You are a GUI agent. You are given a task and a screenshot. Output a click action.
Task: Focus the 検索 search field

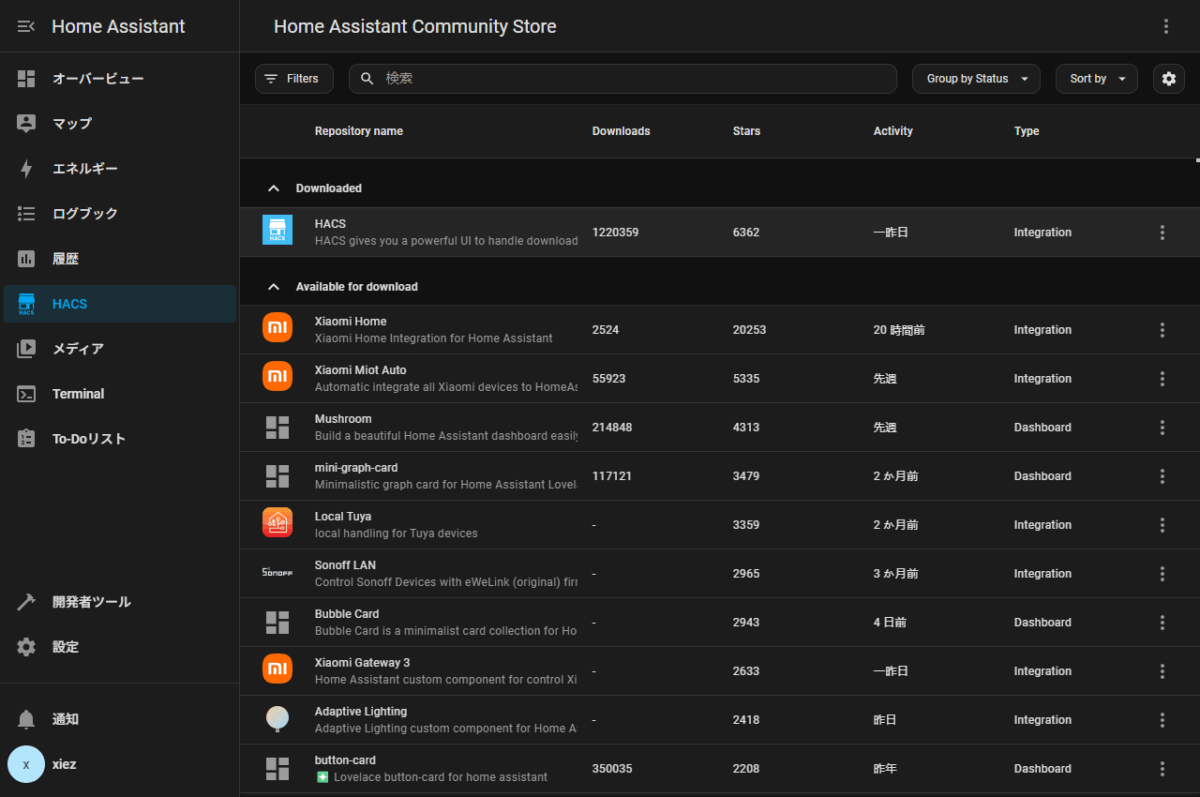pos(623,78)
